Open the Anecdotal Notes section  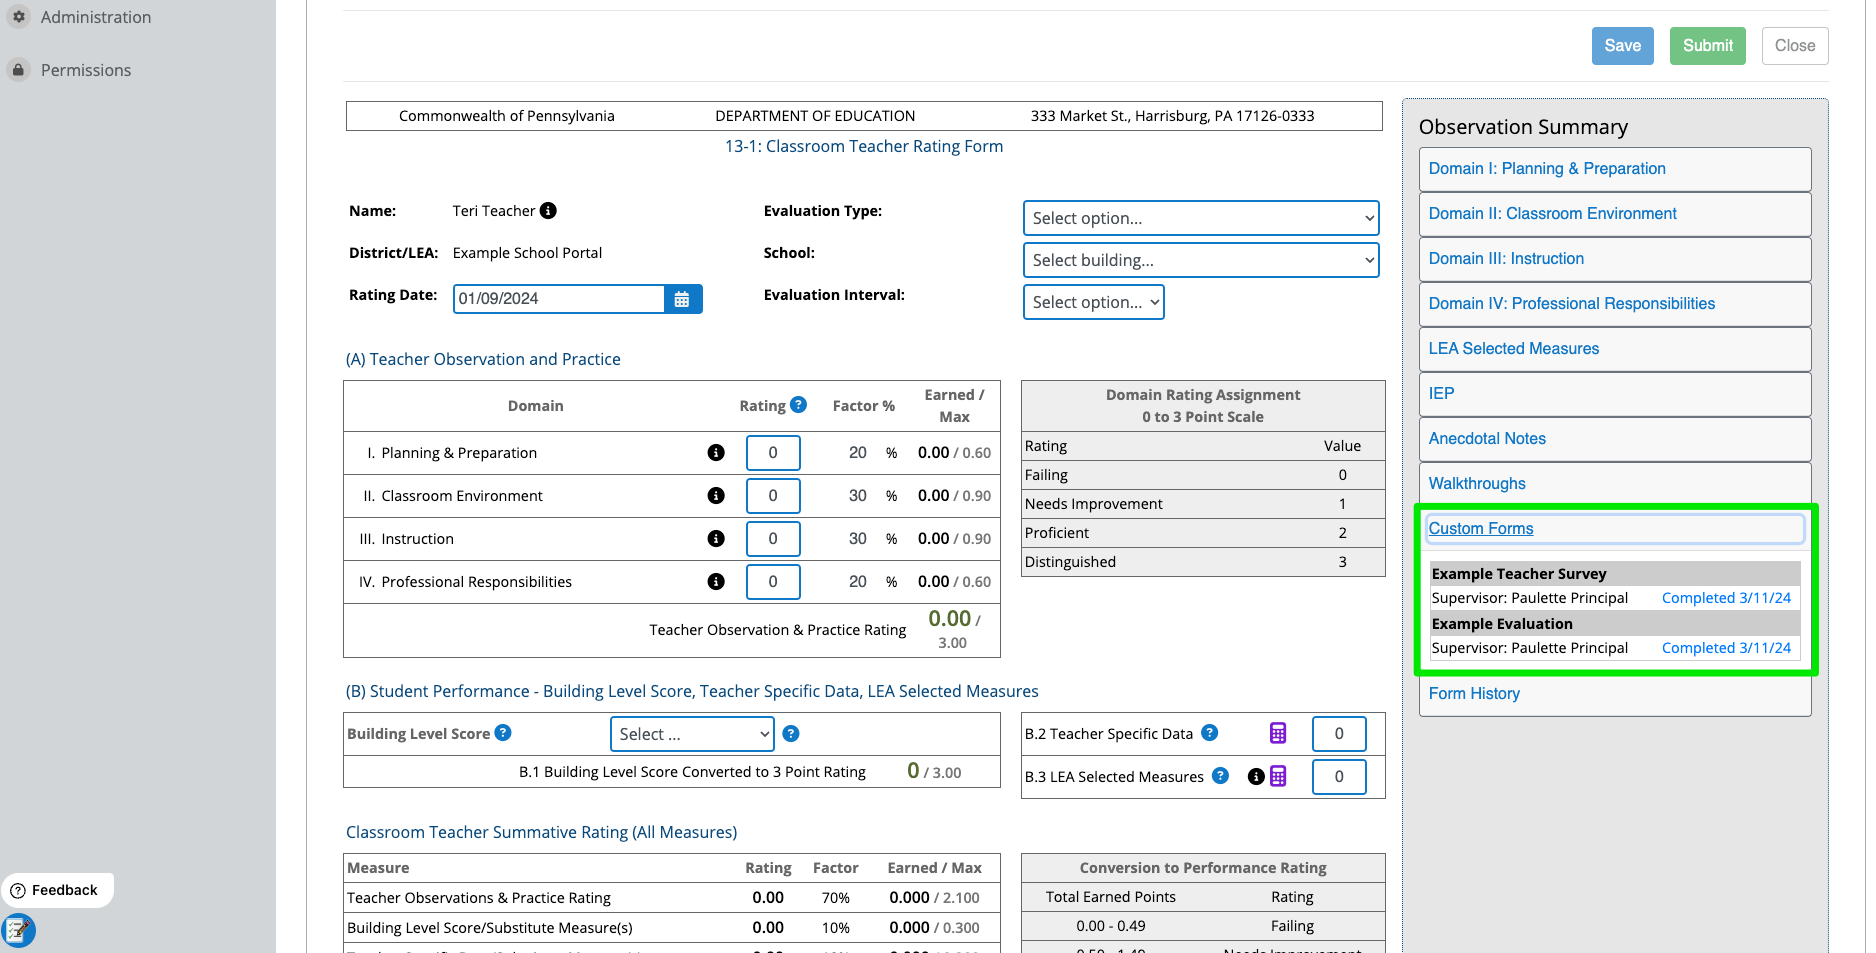tap(1615, 439)
